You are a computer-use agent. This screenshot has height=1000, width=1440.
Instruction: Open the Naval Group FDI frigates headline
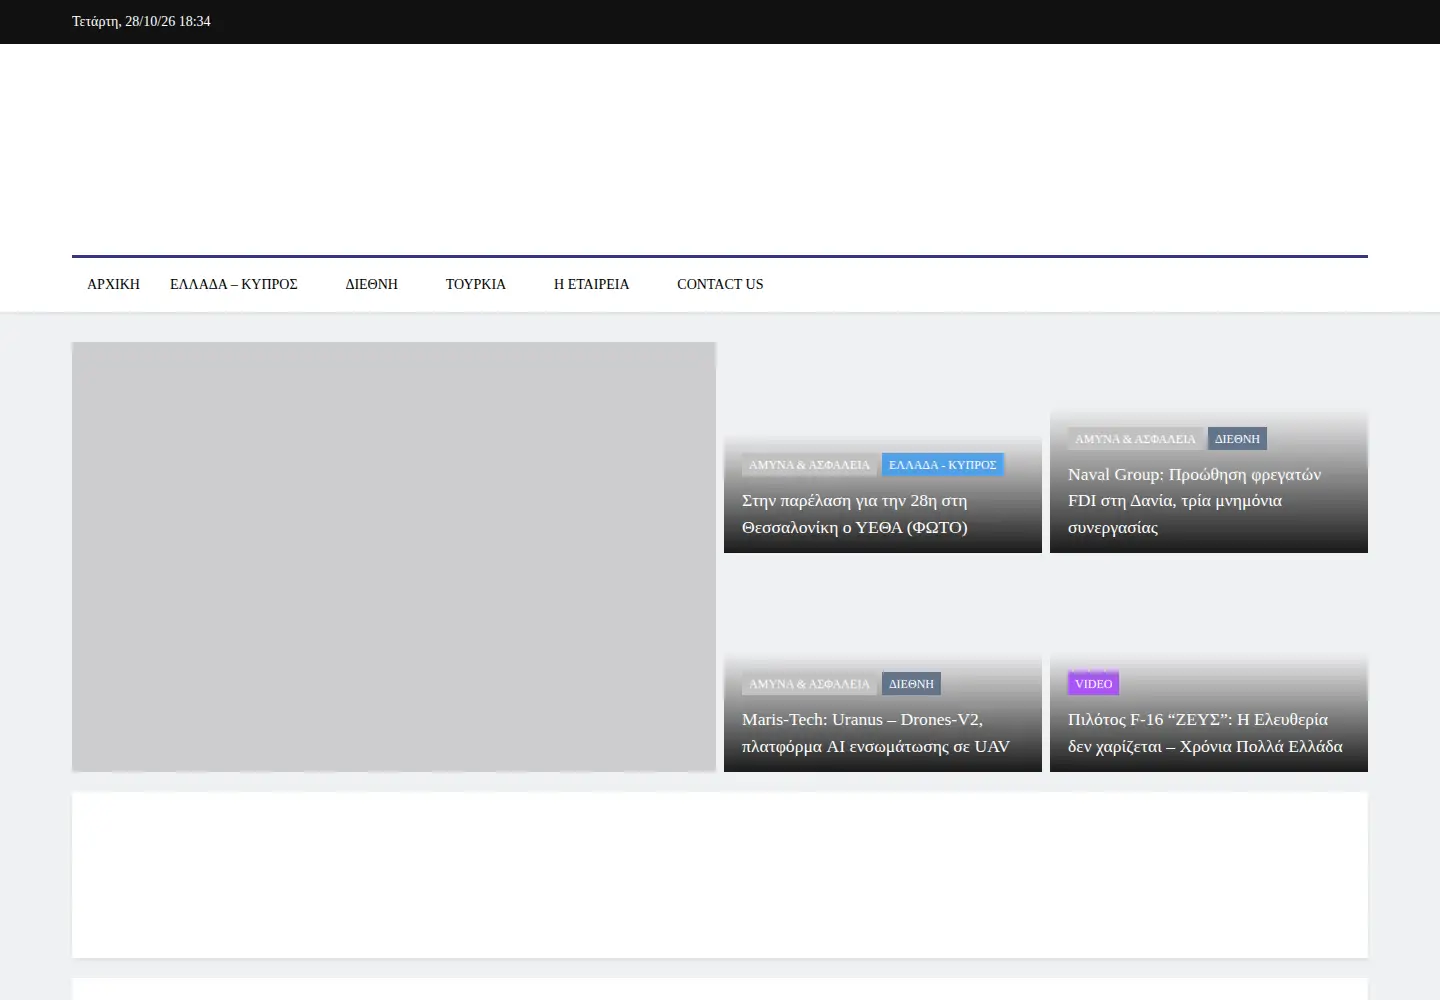click(1195, 501)
